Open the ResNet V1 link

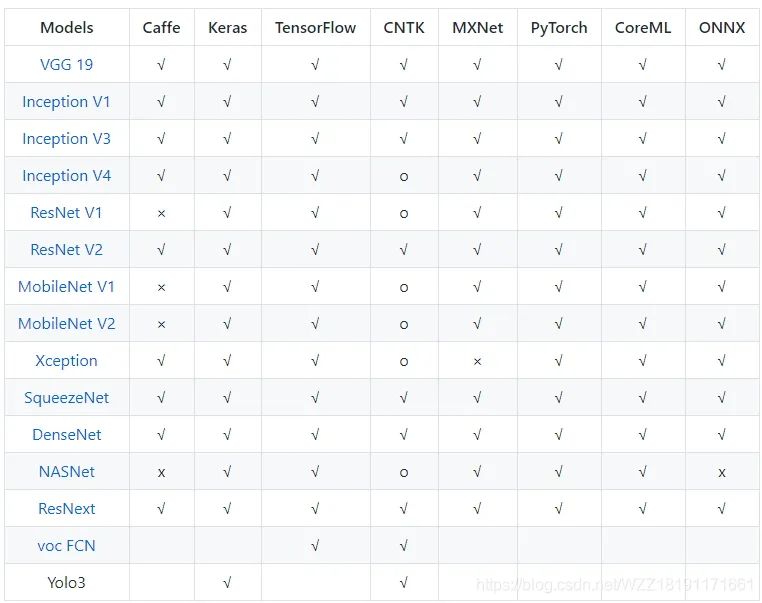[66, 212]
